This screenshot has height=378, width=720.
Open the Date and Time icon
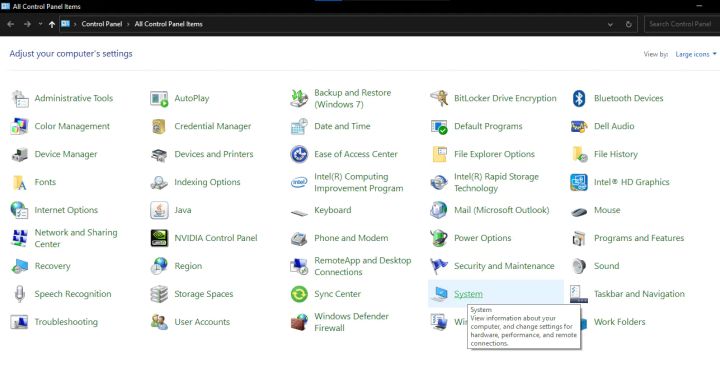tap(299, 126)
